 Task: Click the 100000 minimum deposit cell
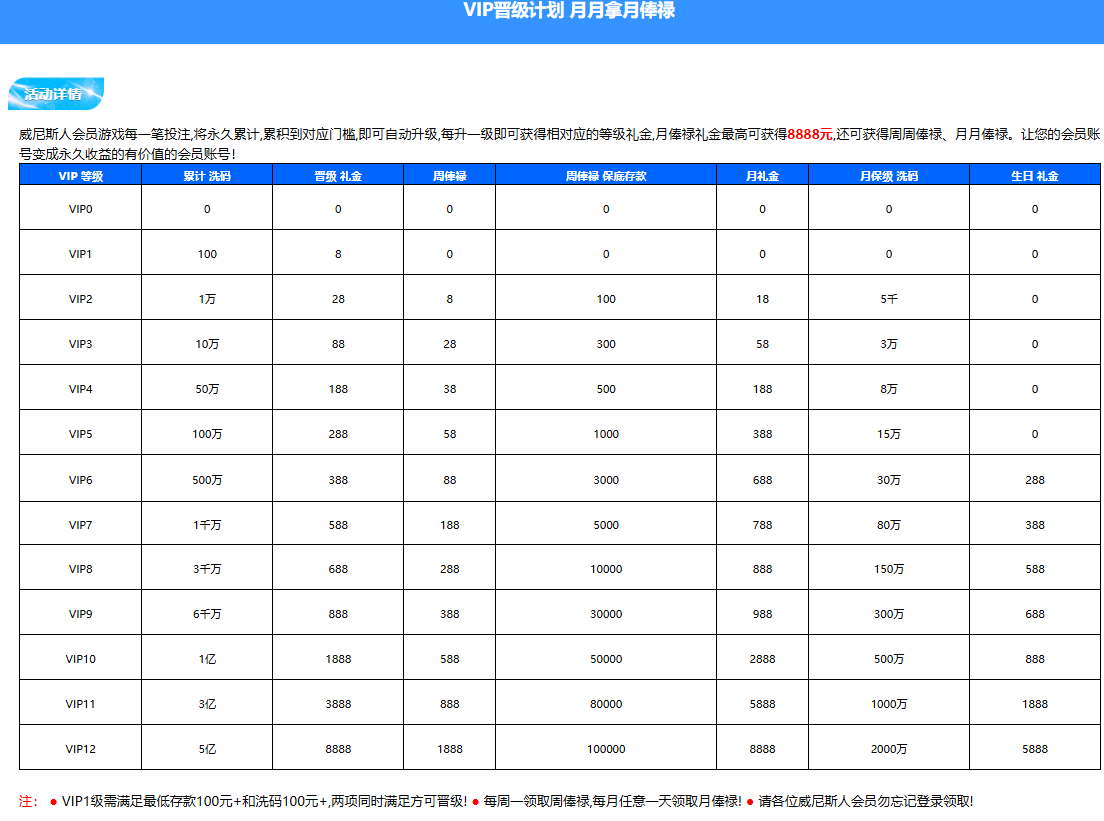click(606, 748)
